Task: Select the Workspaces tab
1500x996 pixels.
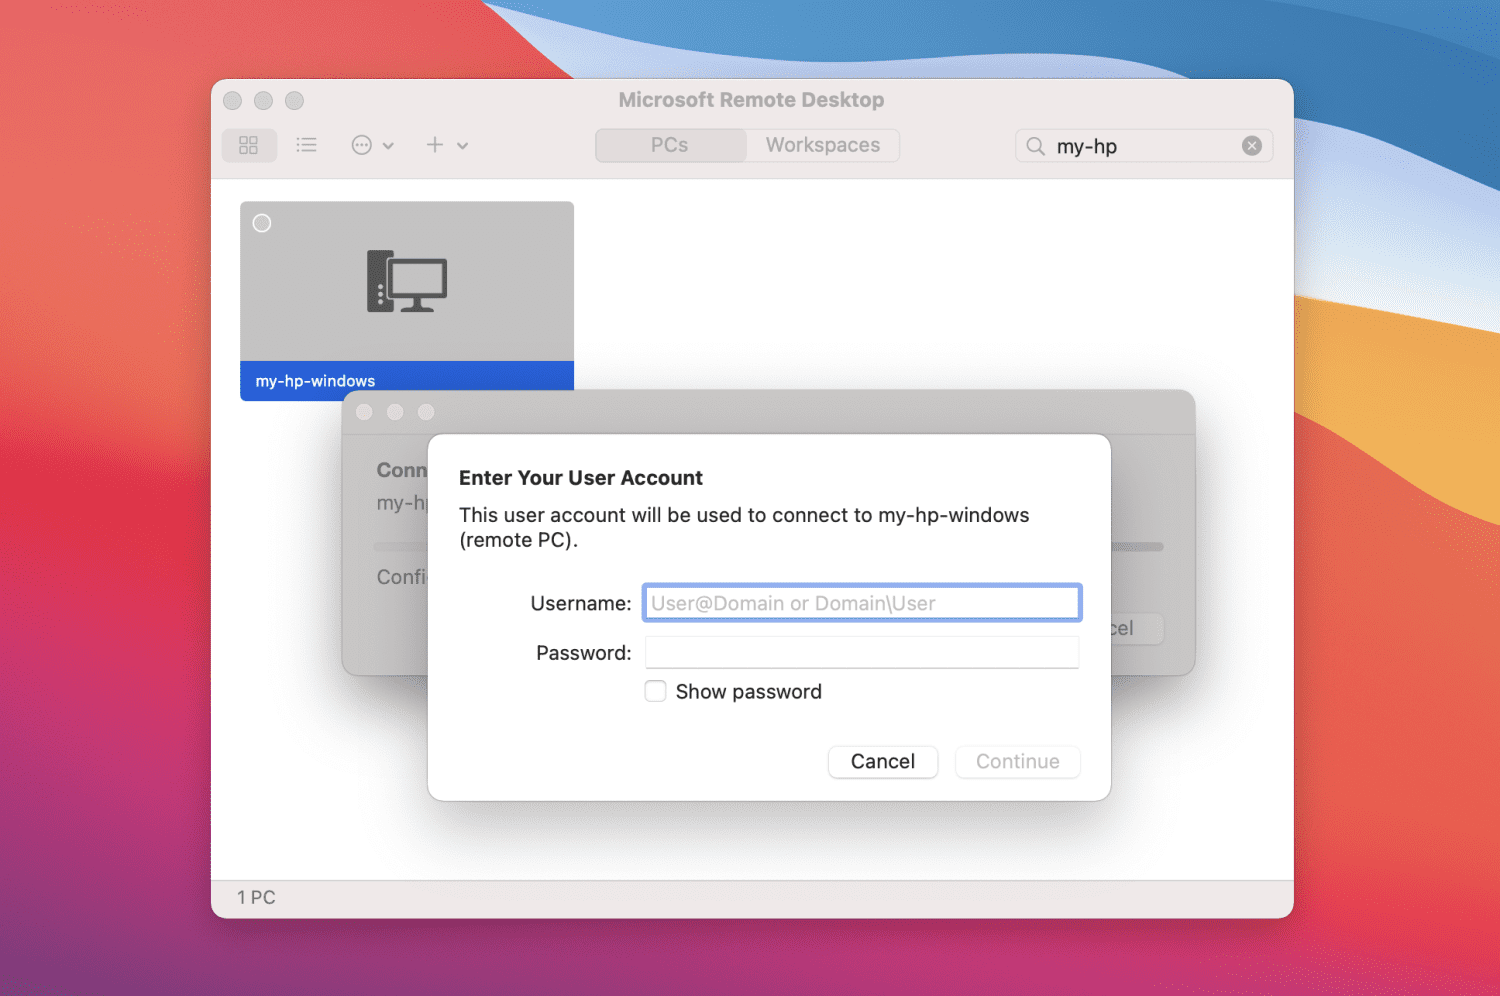Action: (823, 145)
